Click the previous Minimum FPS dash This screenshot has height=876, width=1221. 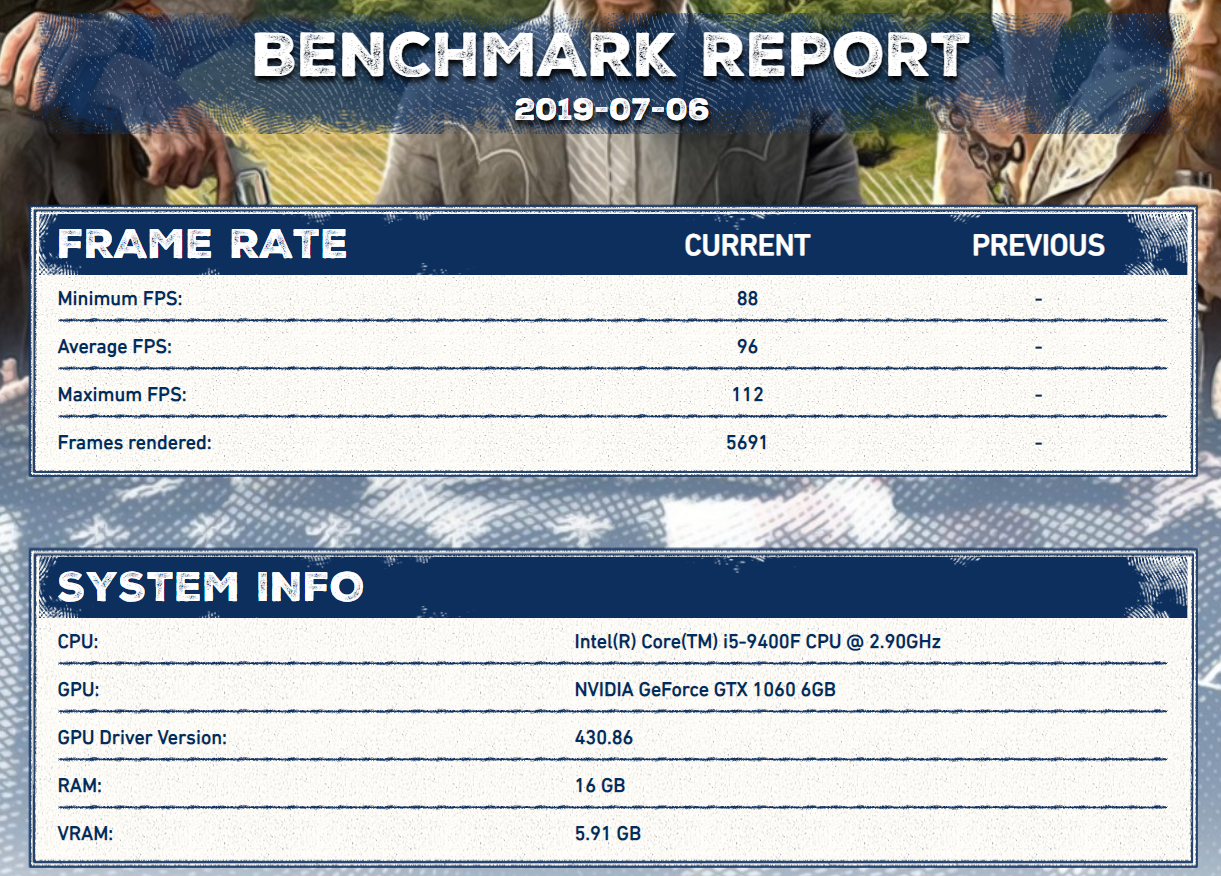pos(1039,299)
